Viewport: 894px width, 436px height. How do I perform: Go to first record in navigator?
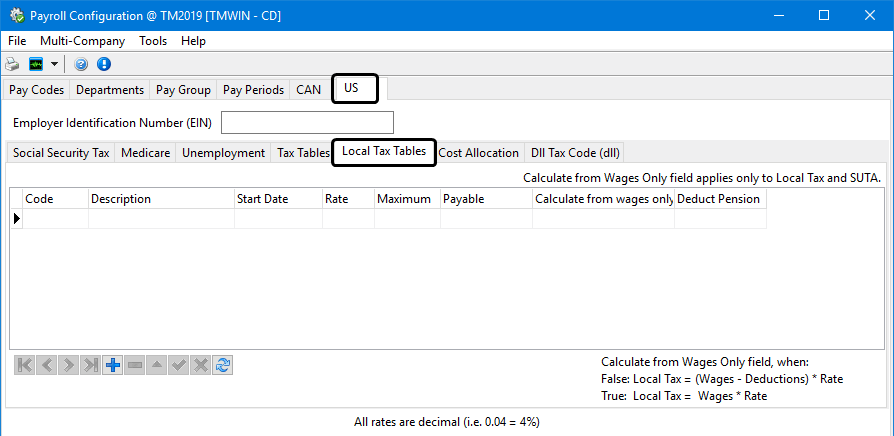[25, 365]
